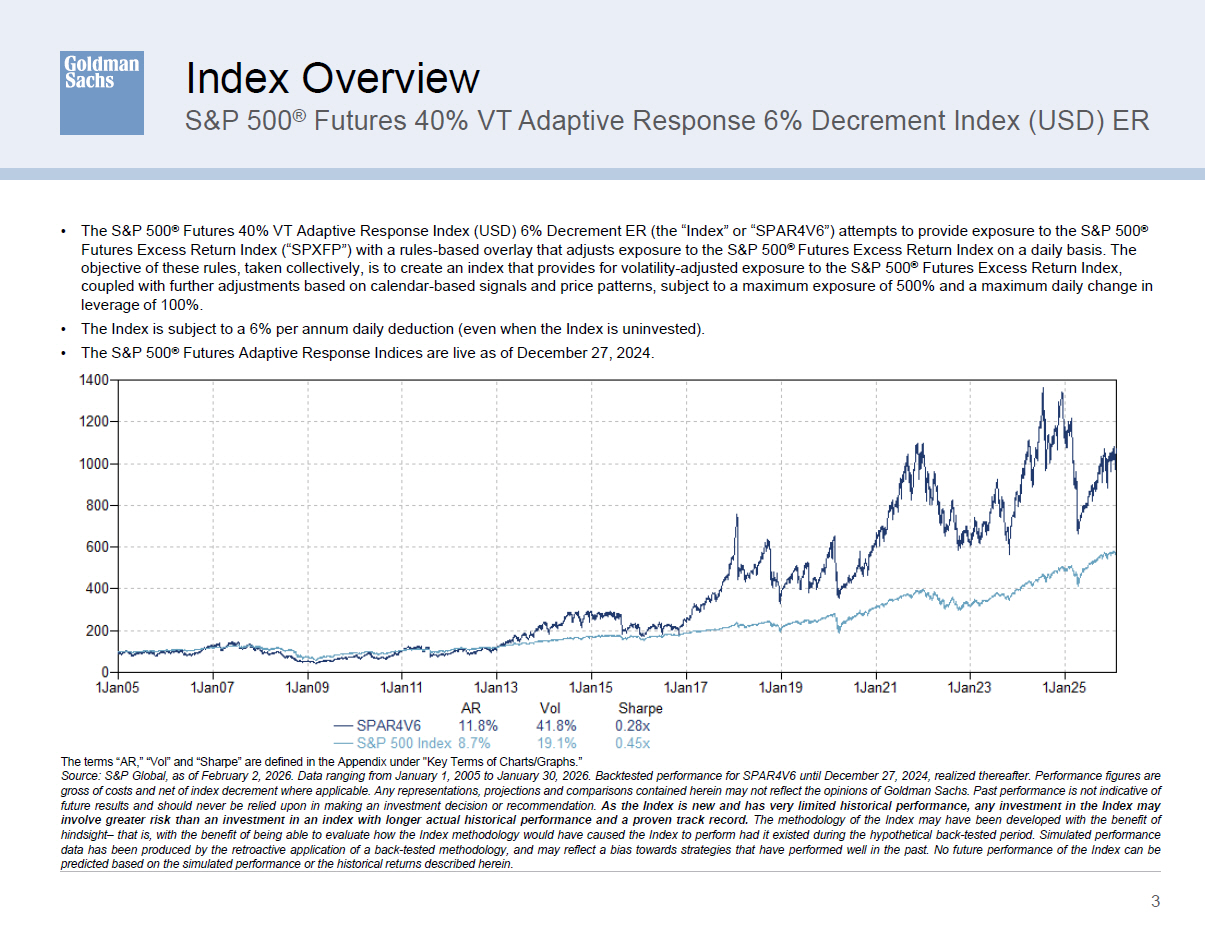Click the 1Jan19 x-axis date label
This screenshot has width=1205, height=929.
pyautogui.click(x=780, y=687)
